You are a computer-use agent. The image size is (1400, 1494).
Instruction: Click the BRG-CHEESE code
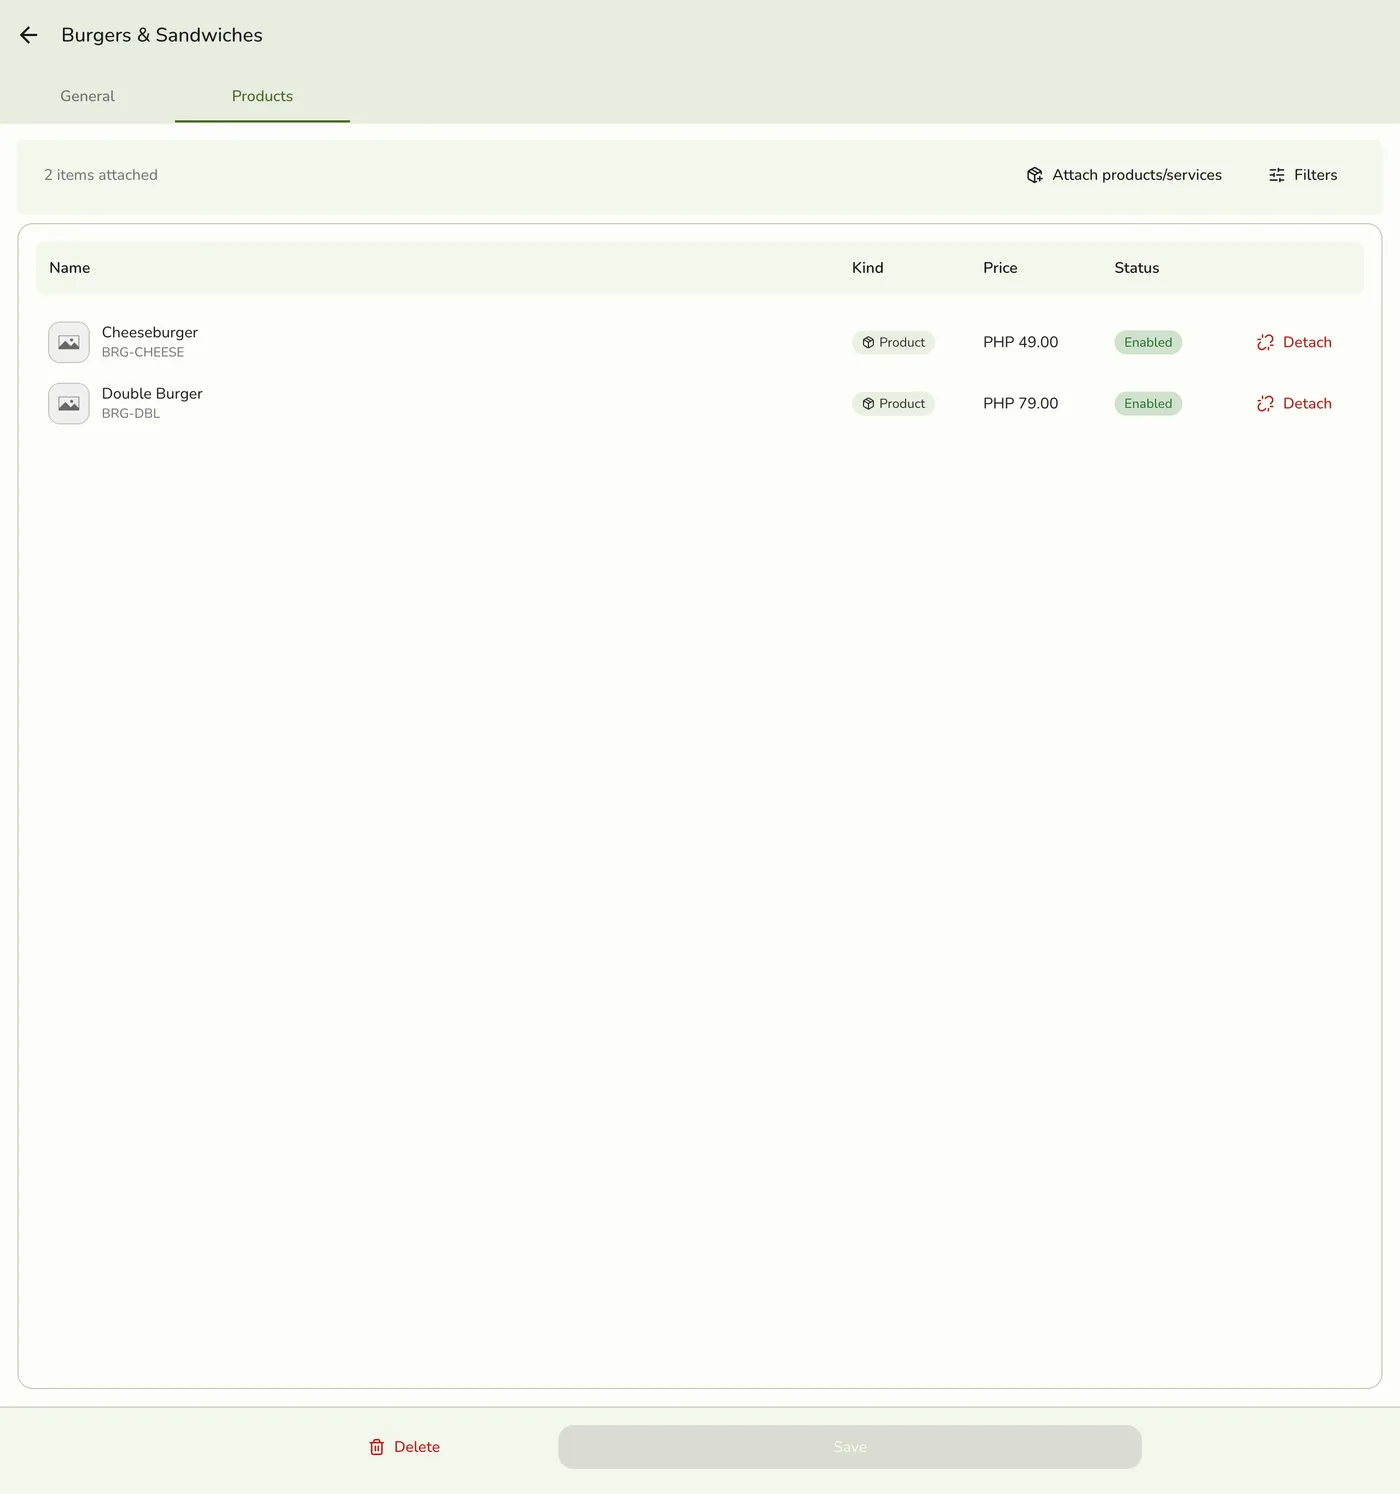[x=143, y=352]
